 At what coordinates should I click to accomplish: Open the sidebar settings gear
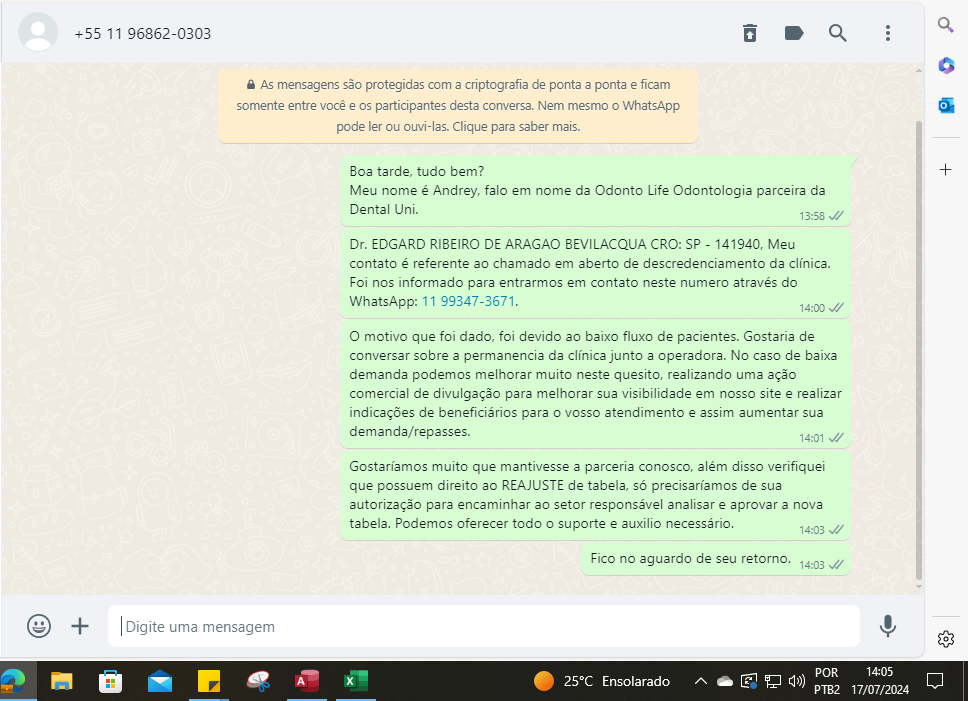tap(946, 639)
